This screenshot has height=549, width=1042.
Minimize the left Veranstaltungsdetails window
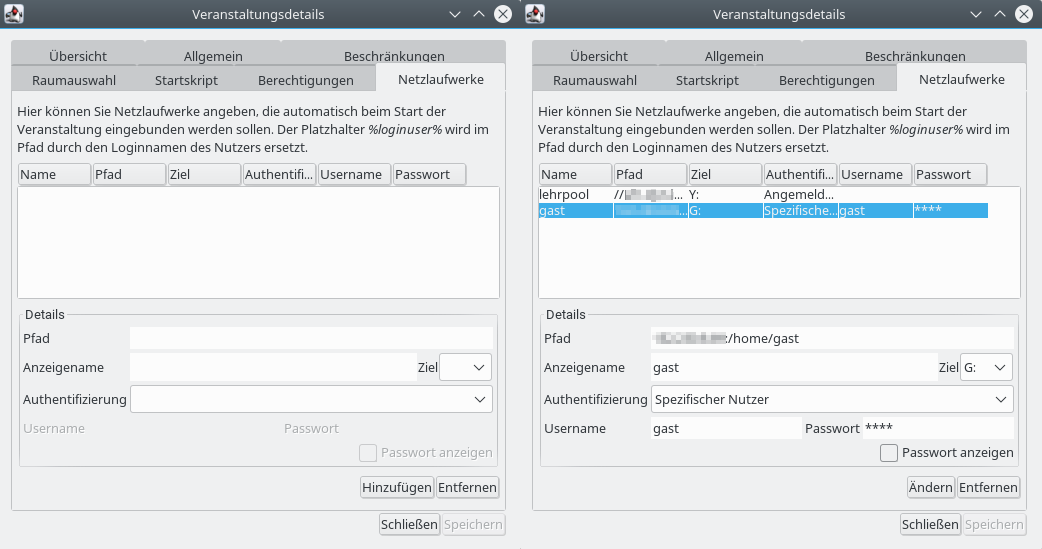pyautogui.click(x=456, y=14)
